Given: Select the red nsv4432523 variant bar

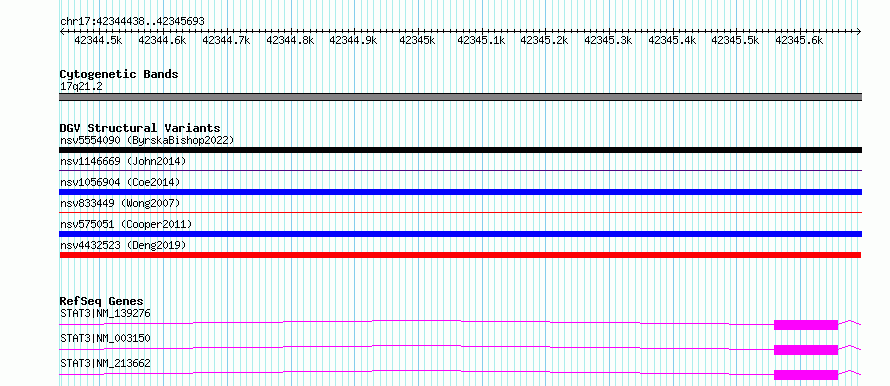Looking at the screenshot, I should point(460,255).
